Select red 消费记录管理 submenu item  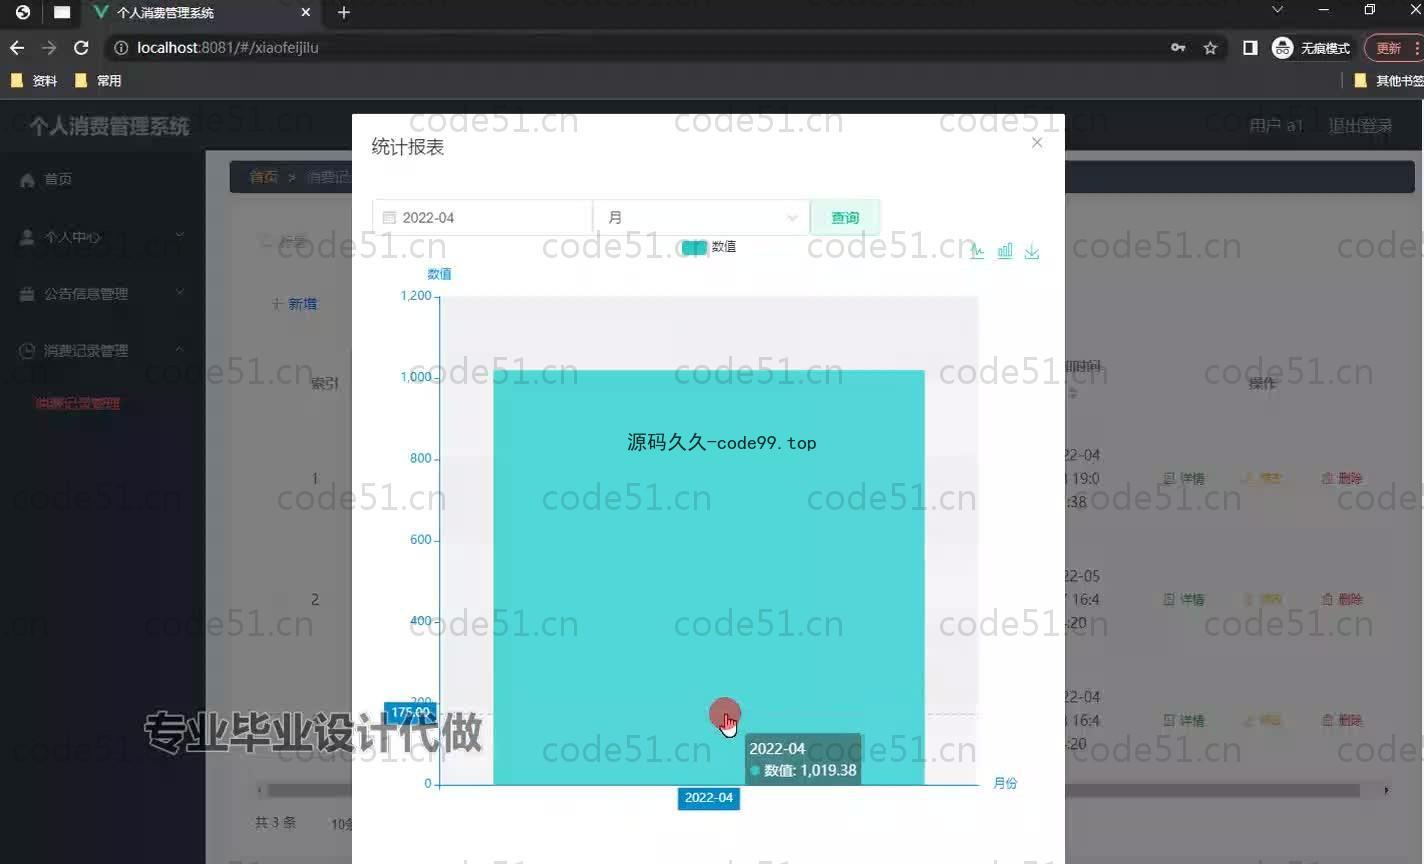coord(78,404)
